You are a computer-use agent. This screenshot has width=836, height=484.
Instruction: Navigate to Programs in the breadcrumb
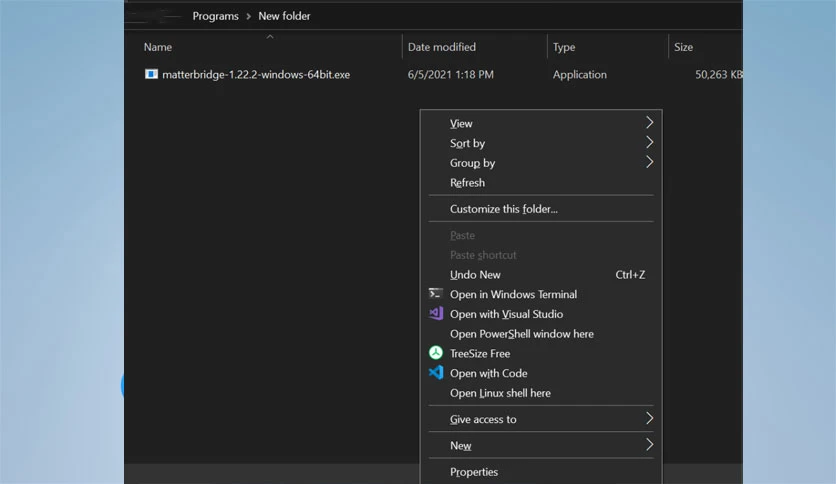pyautogui.click(x=215, y=16)
